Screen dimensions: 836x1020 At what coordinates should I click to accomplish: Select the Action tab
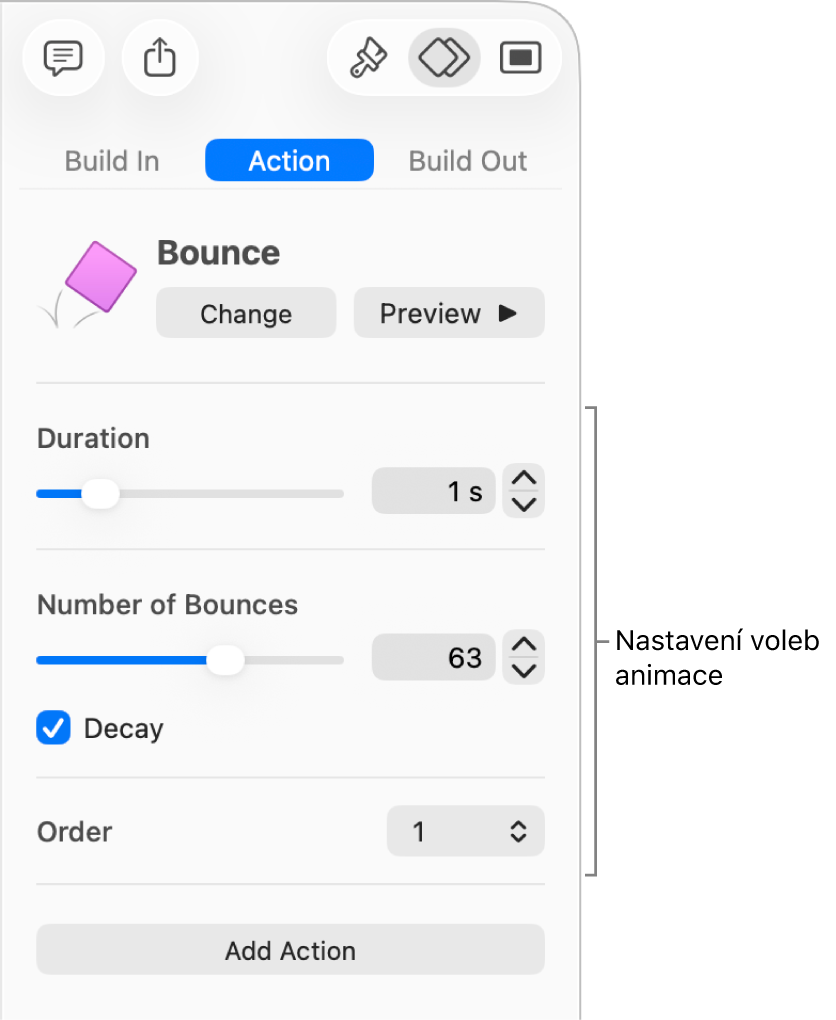point(289,161)
